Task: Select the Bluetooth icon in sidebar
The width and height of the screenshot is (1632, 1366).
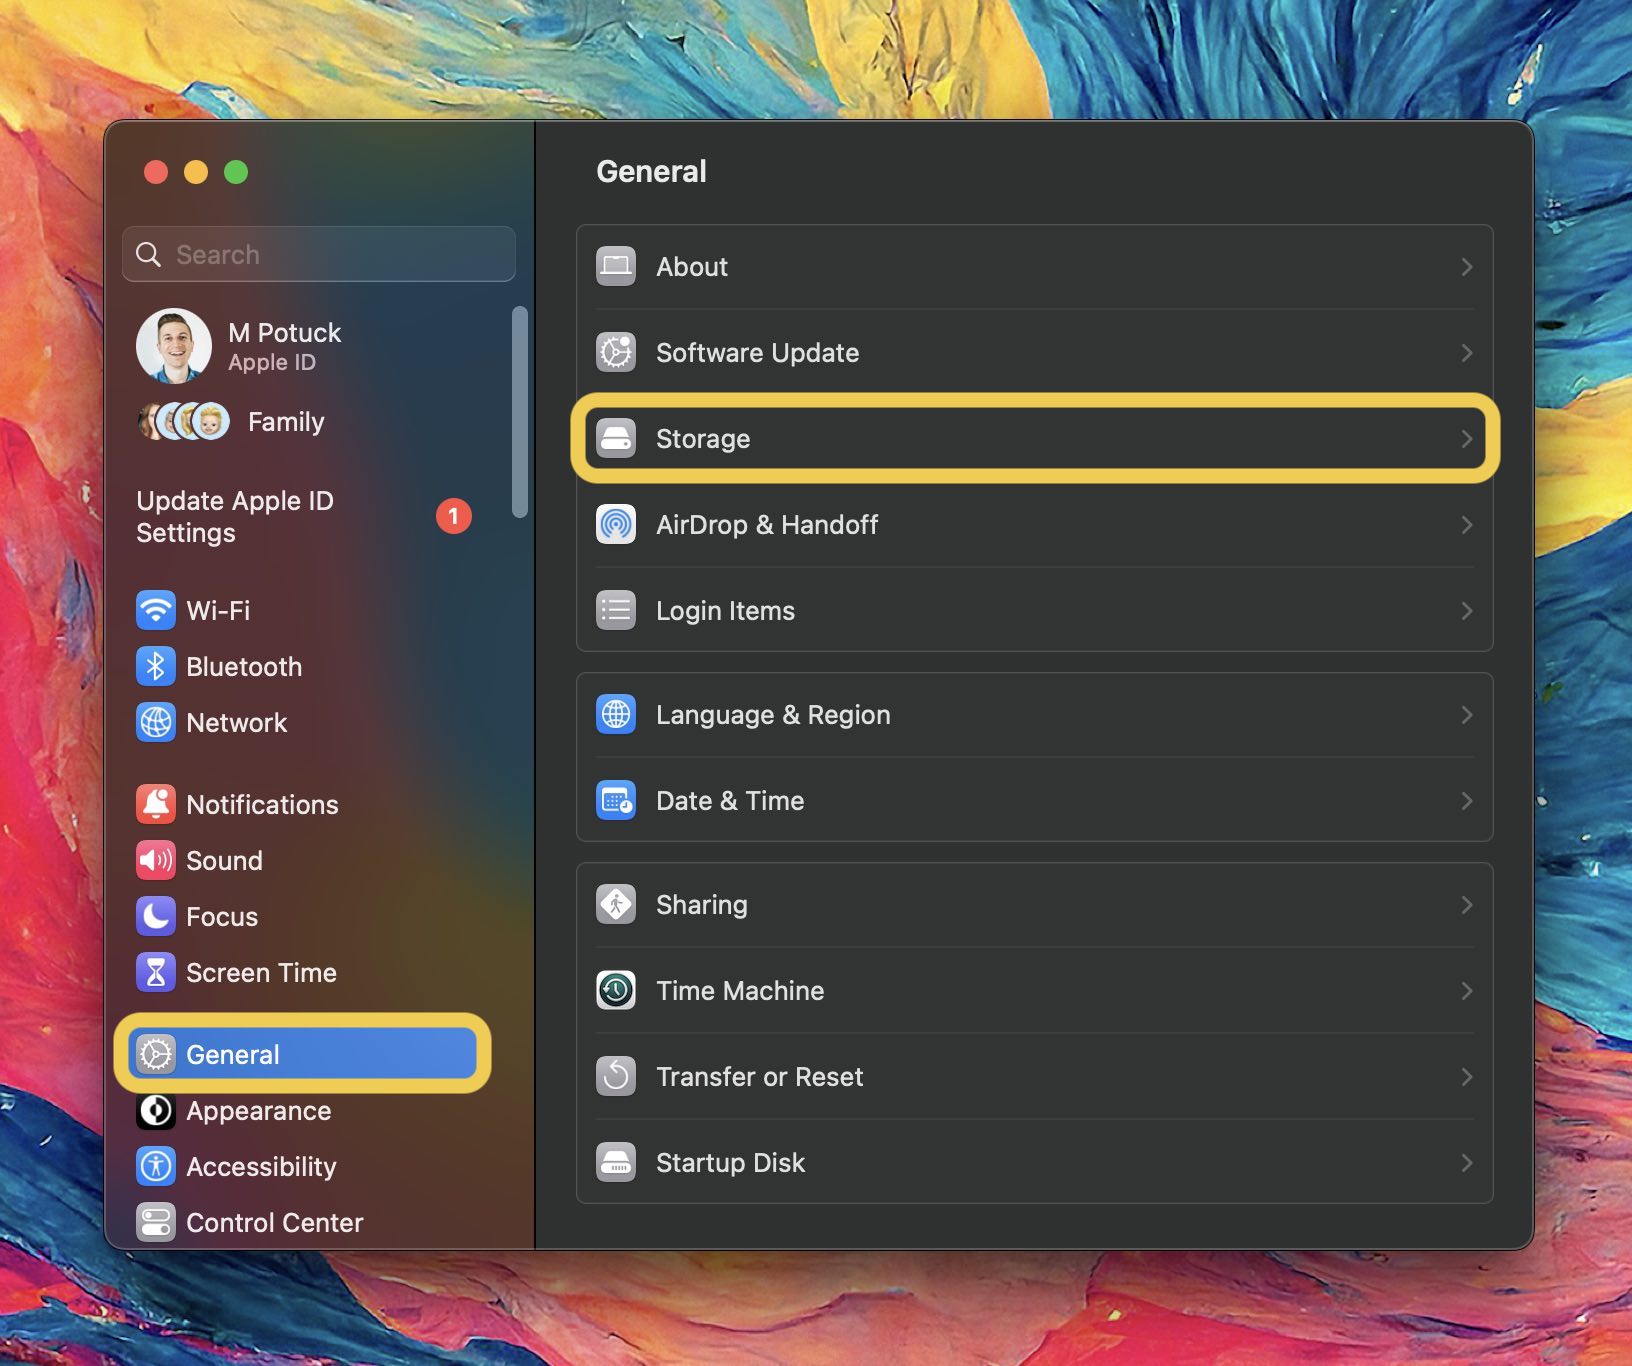Action: (155, 666)
